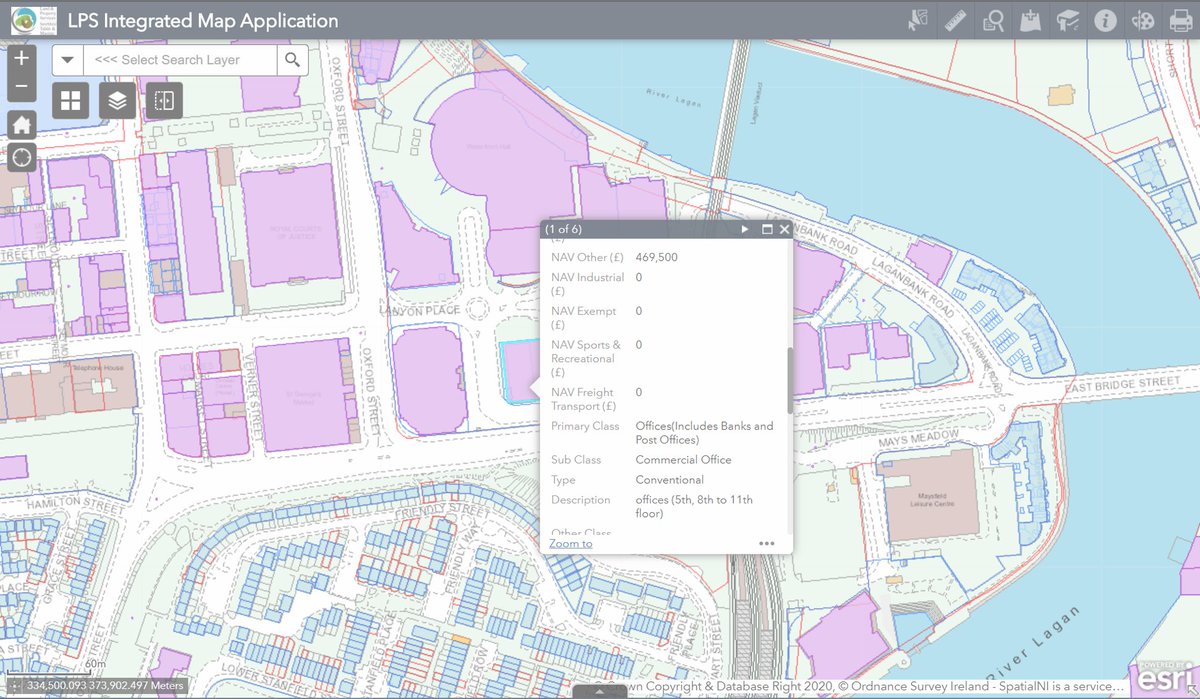
Task: Toggle coordinate capture icon in status bar
Action: 13,686
